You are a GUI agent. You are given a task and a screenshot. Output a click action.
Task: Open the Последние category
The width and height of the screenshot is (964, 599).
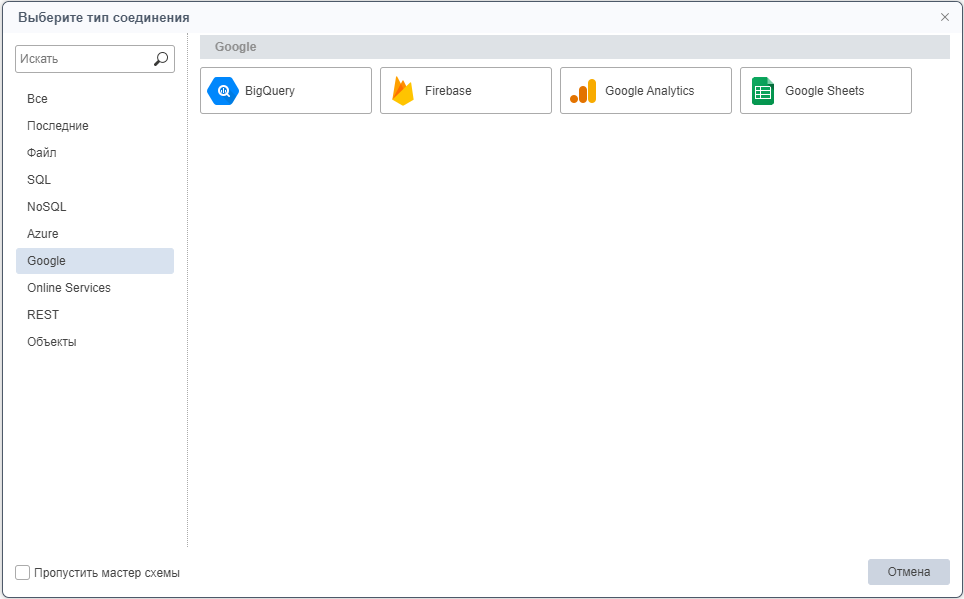pos(58,126)
